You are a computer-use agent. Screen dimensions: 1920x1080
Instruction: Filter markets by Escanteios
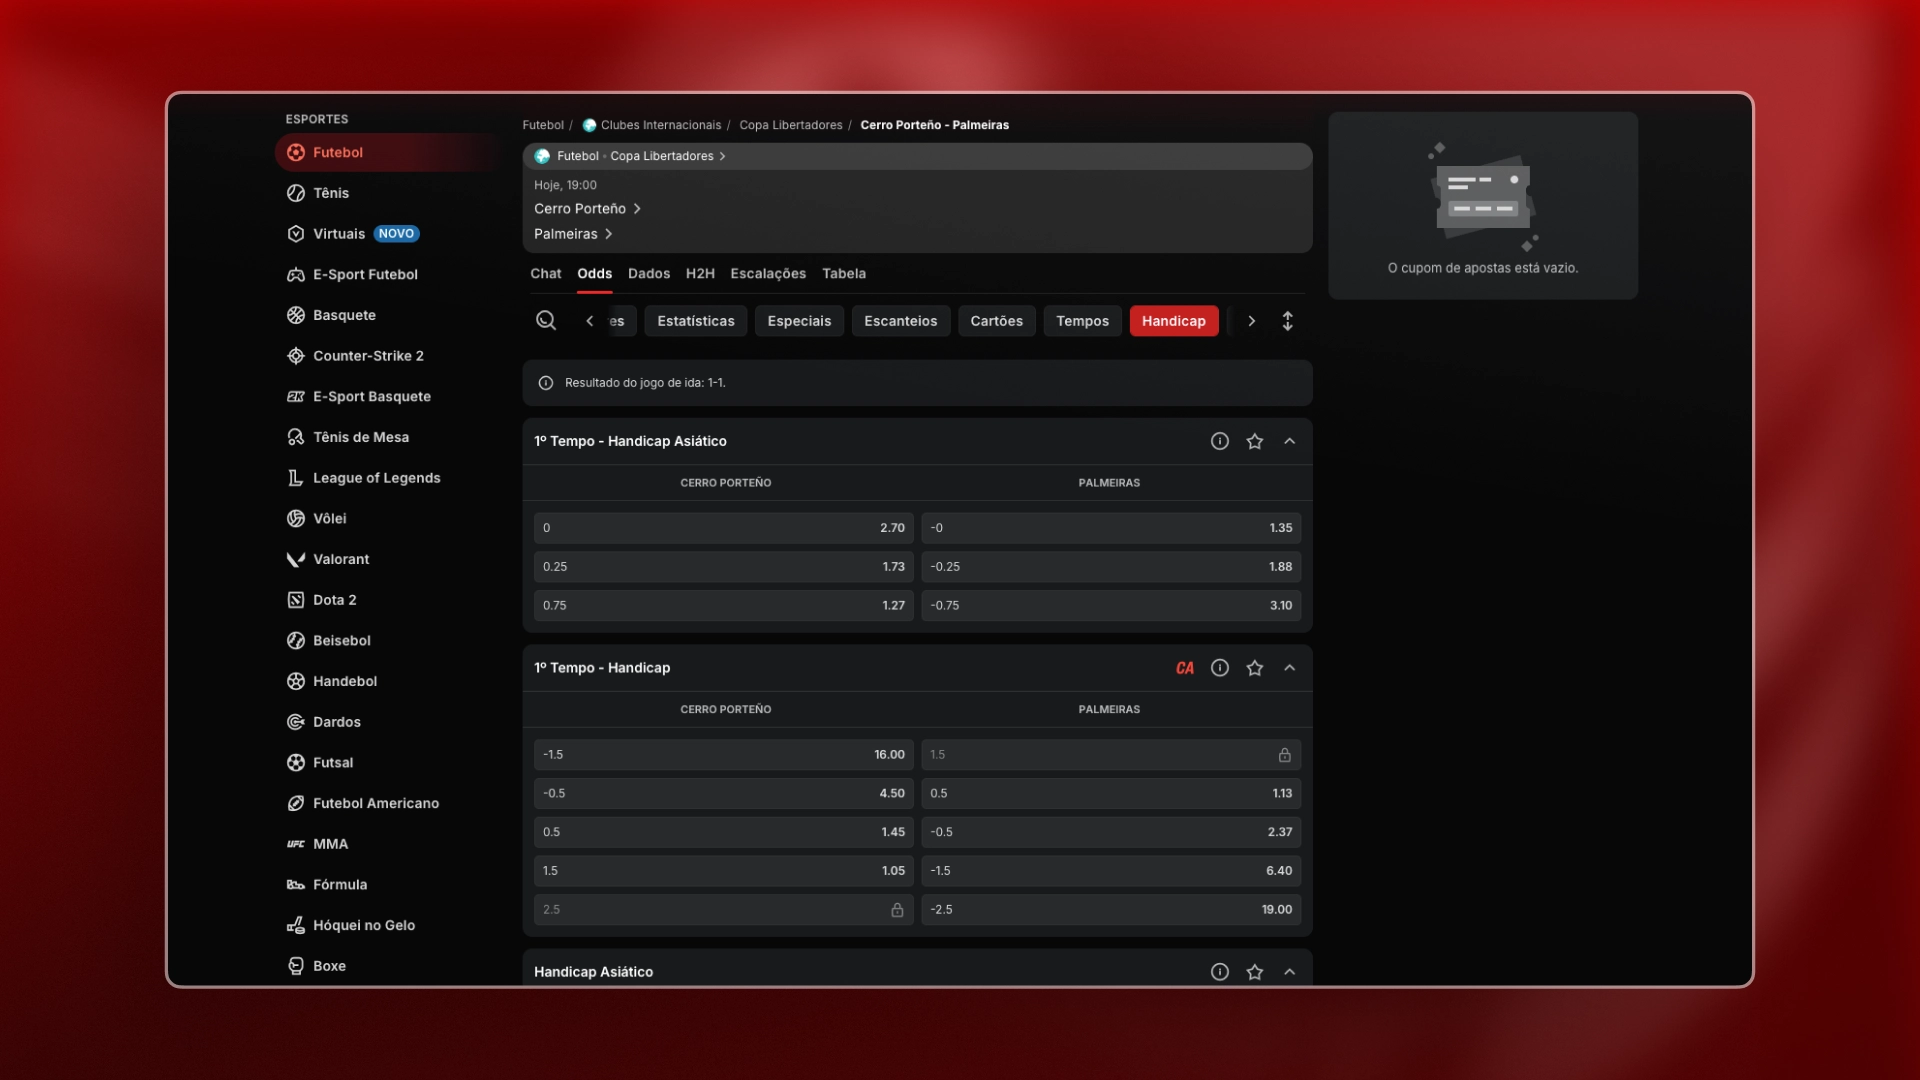(901, 321)
